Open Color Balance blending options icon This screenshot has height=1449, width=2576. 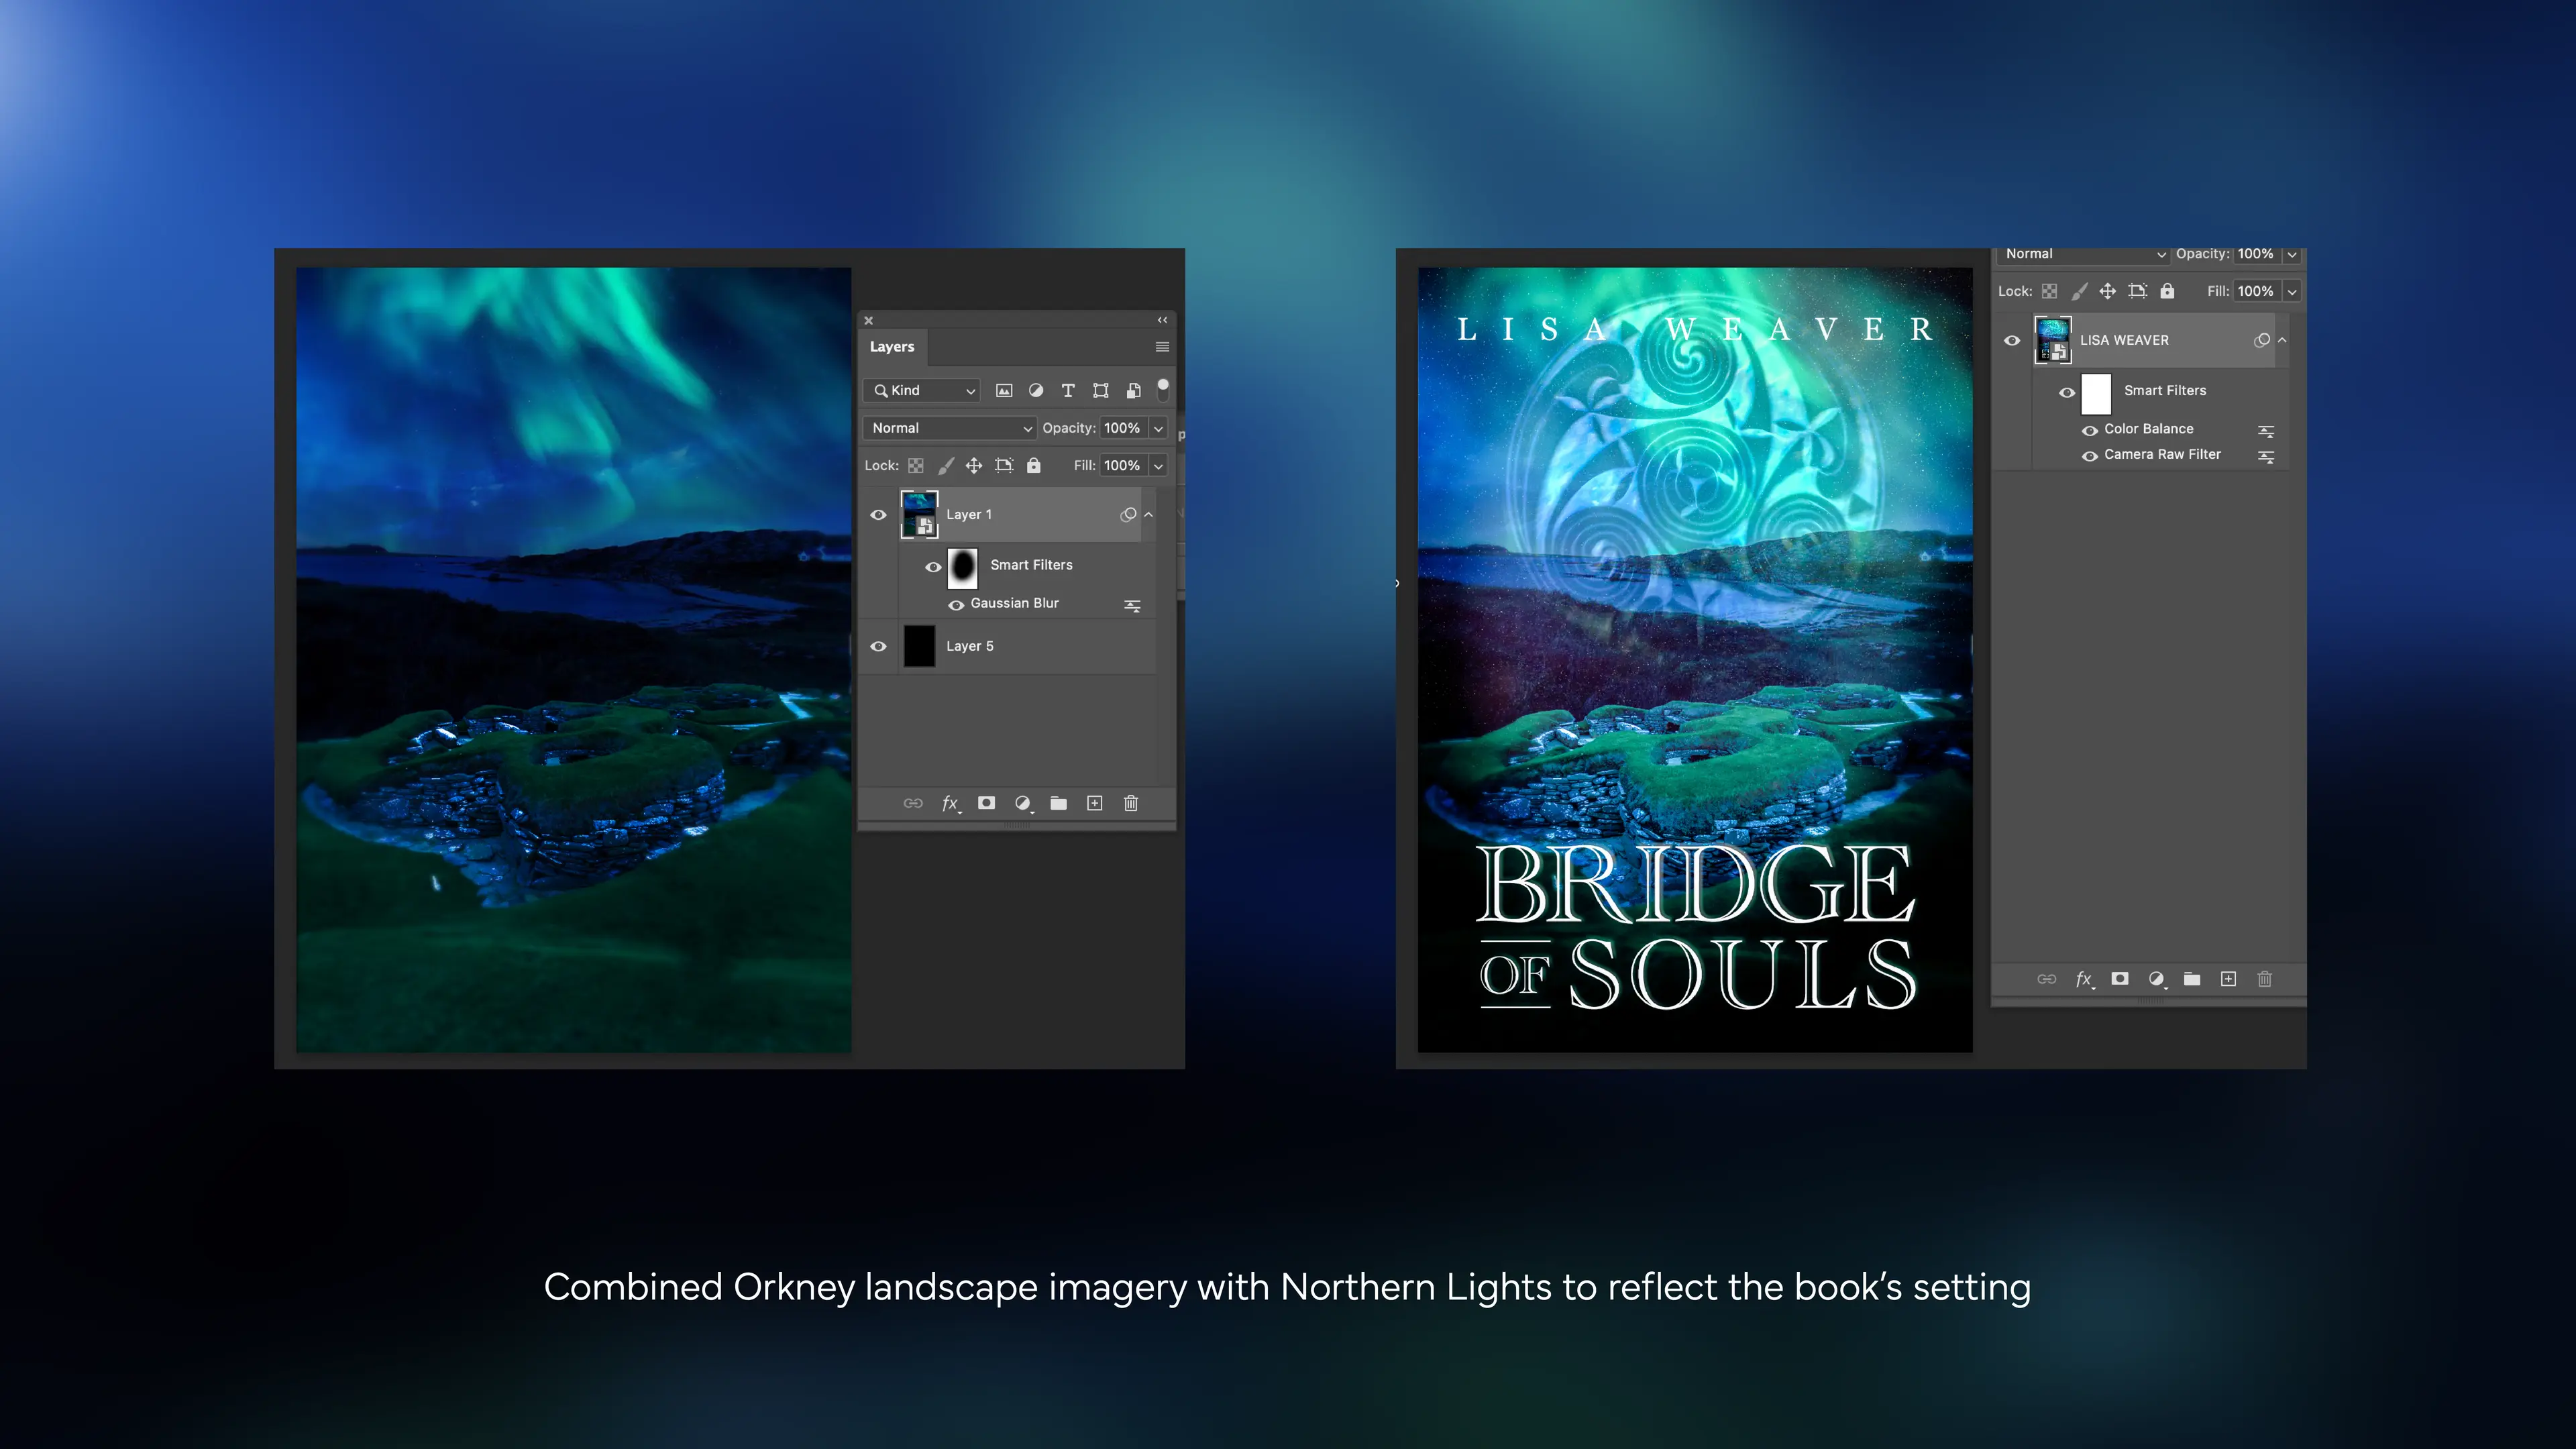[x=2267, y=432]
